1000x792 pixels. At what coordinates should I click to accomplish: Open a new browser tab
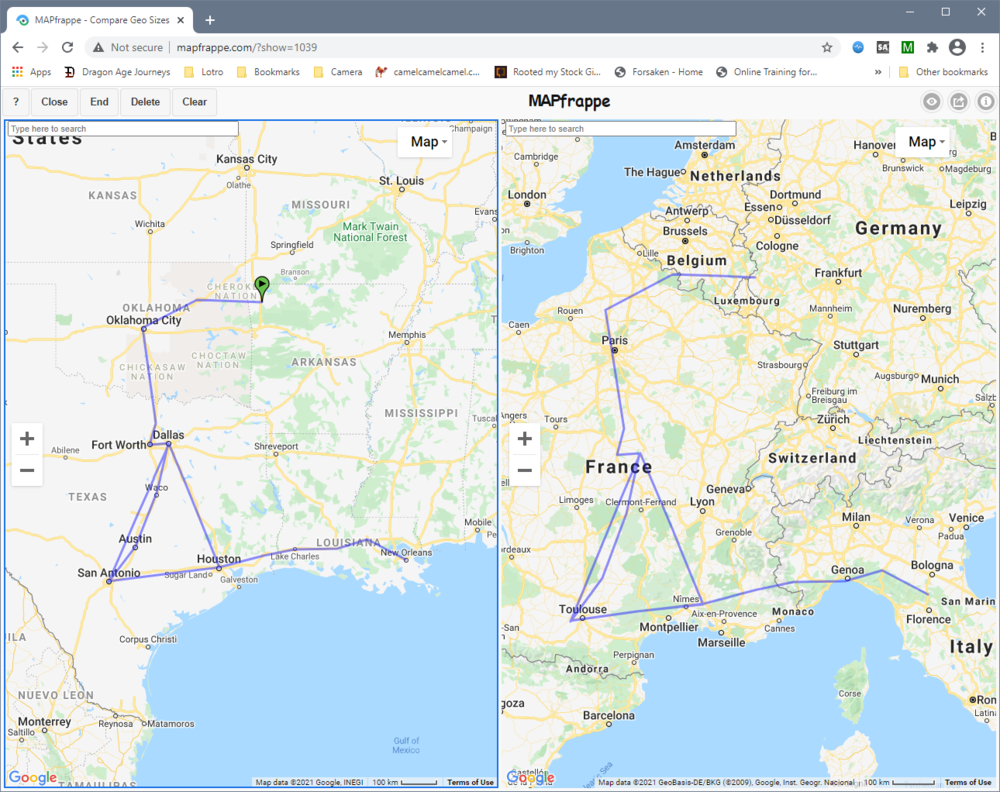click(210, 20)
